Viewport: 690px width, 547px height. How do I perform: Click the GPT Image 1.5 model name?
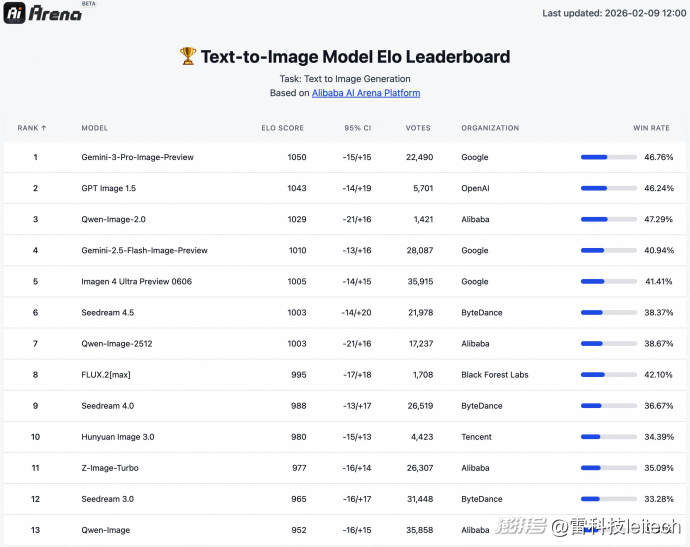tap(108, 188)
